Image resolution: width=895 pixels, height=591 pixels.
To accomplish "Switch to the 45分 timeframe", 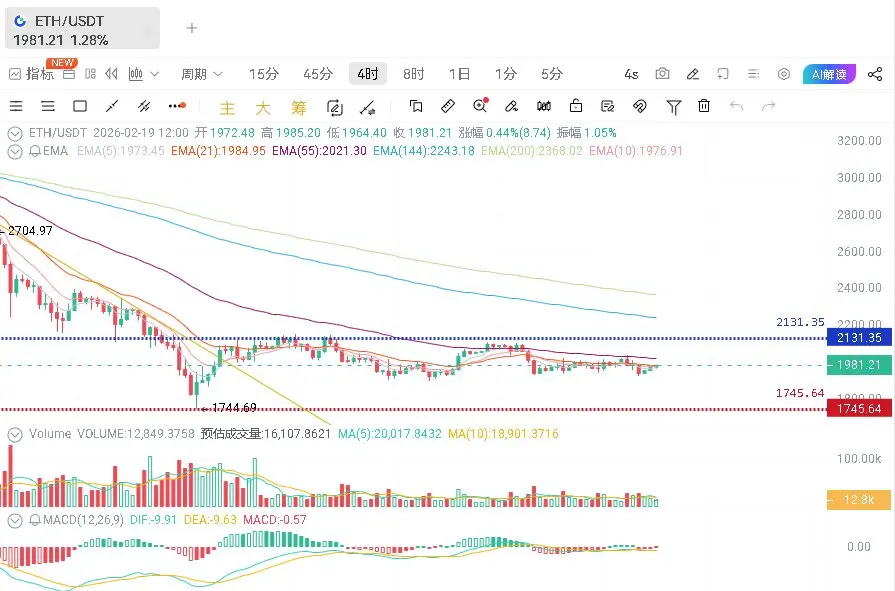I will pos(318,74).
